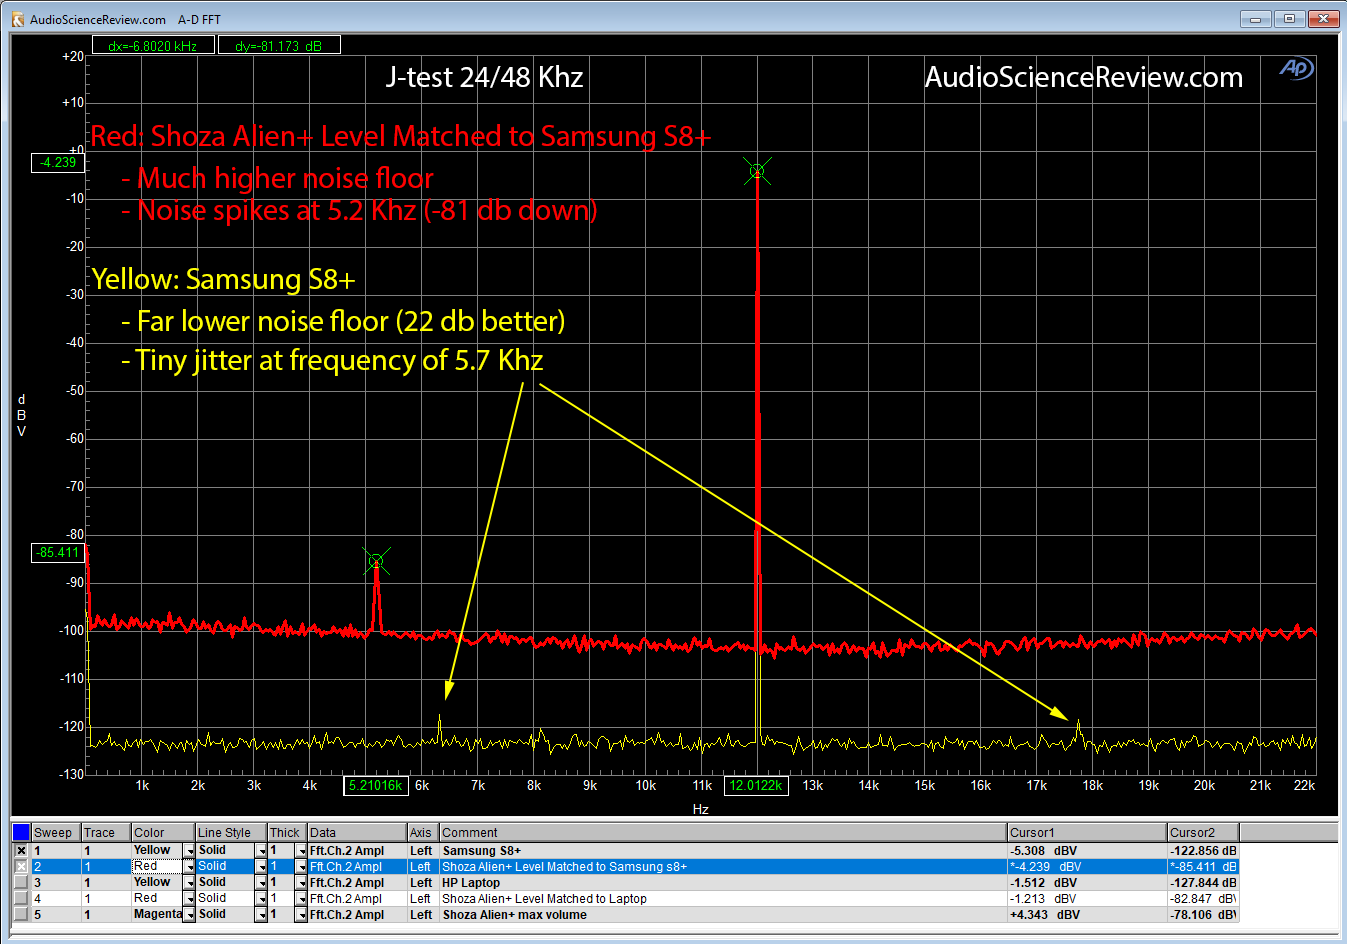Click the '-1.512 dBV' Cursor1 value
The height and width of the screenshot is (944, 1349).
(x=1087, y=883)
